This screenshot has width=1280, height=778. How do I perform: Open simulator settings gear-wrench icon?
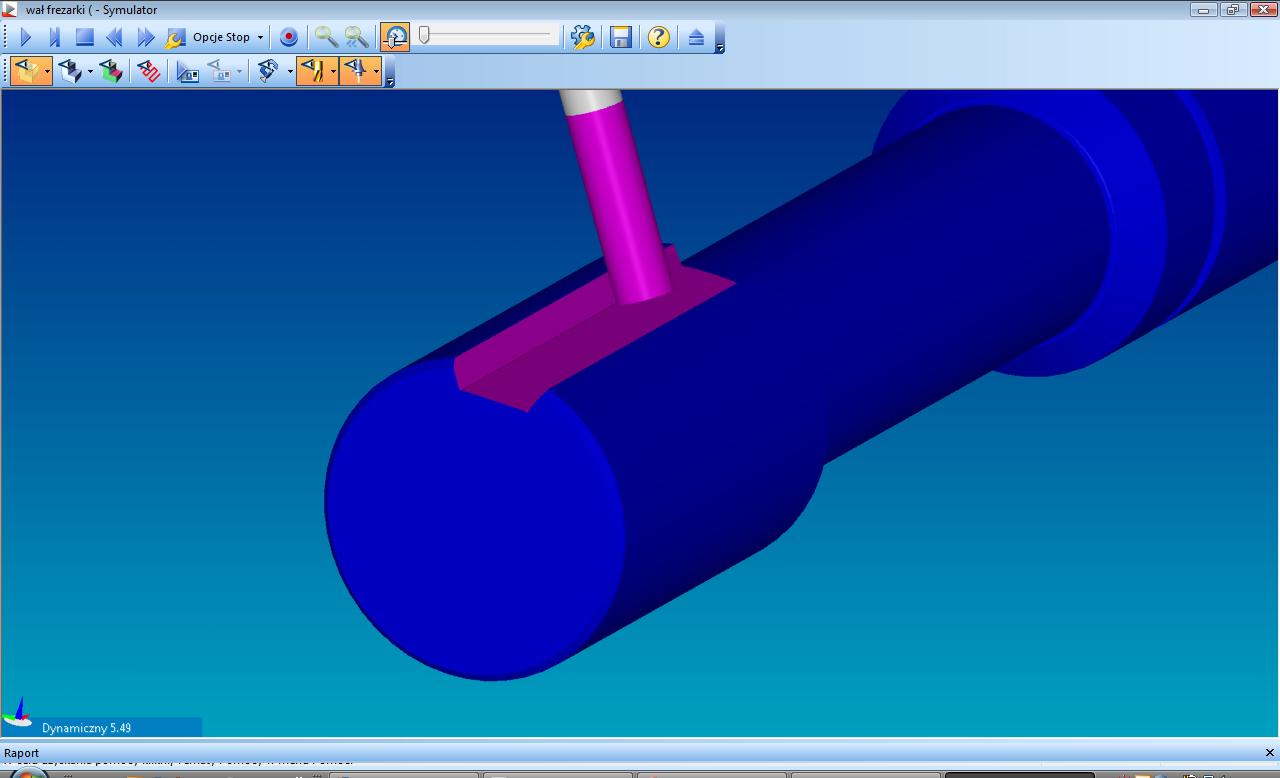pyautogui.click(x=583, y=38)
